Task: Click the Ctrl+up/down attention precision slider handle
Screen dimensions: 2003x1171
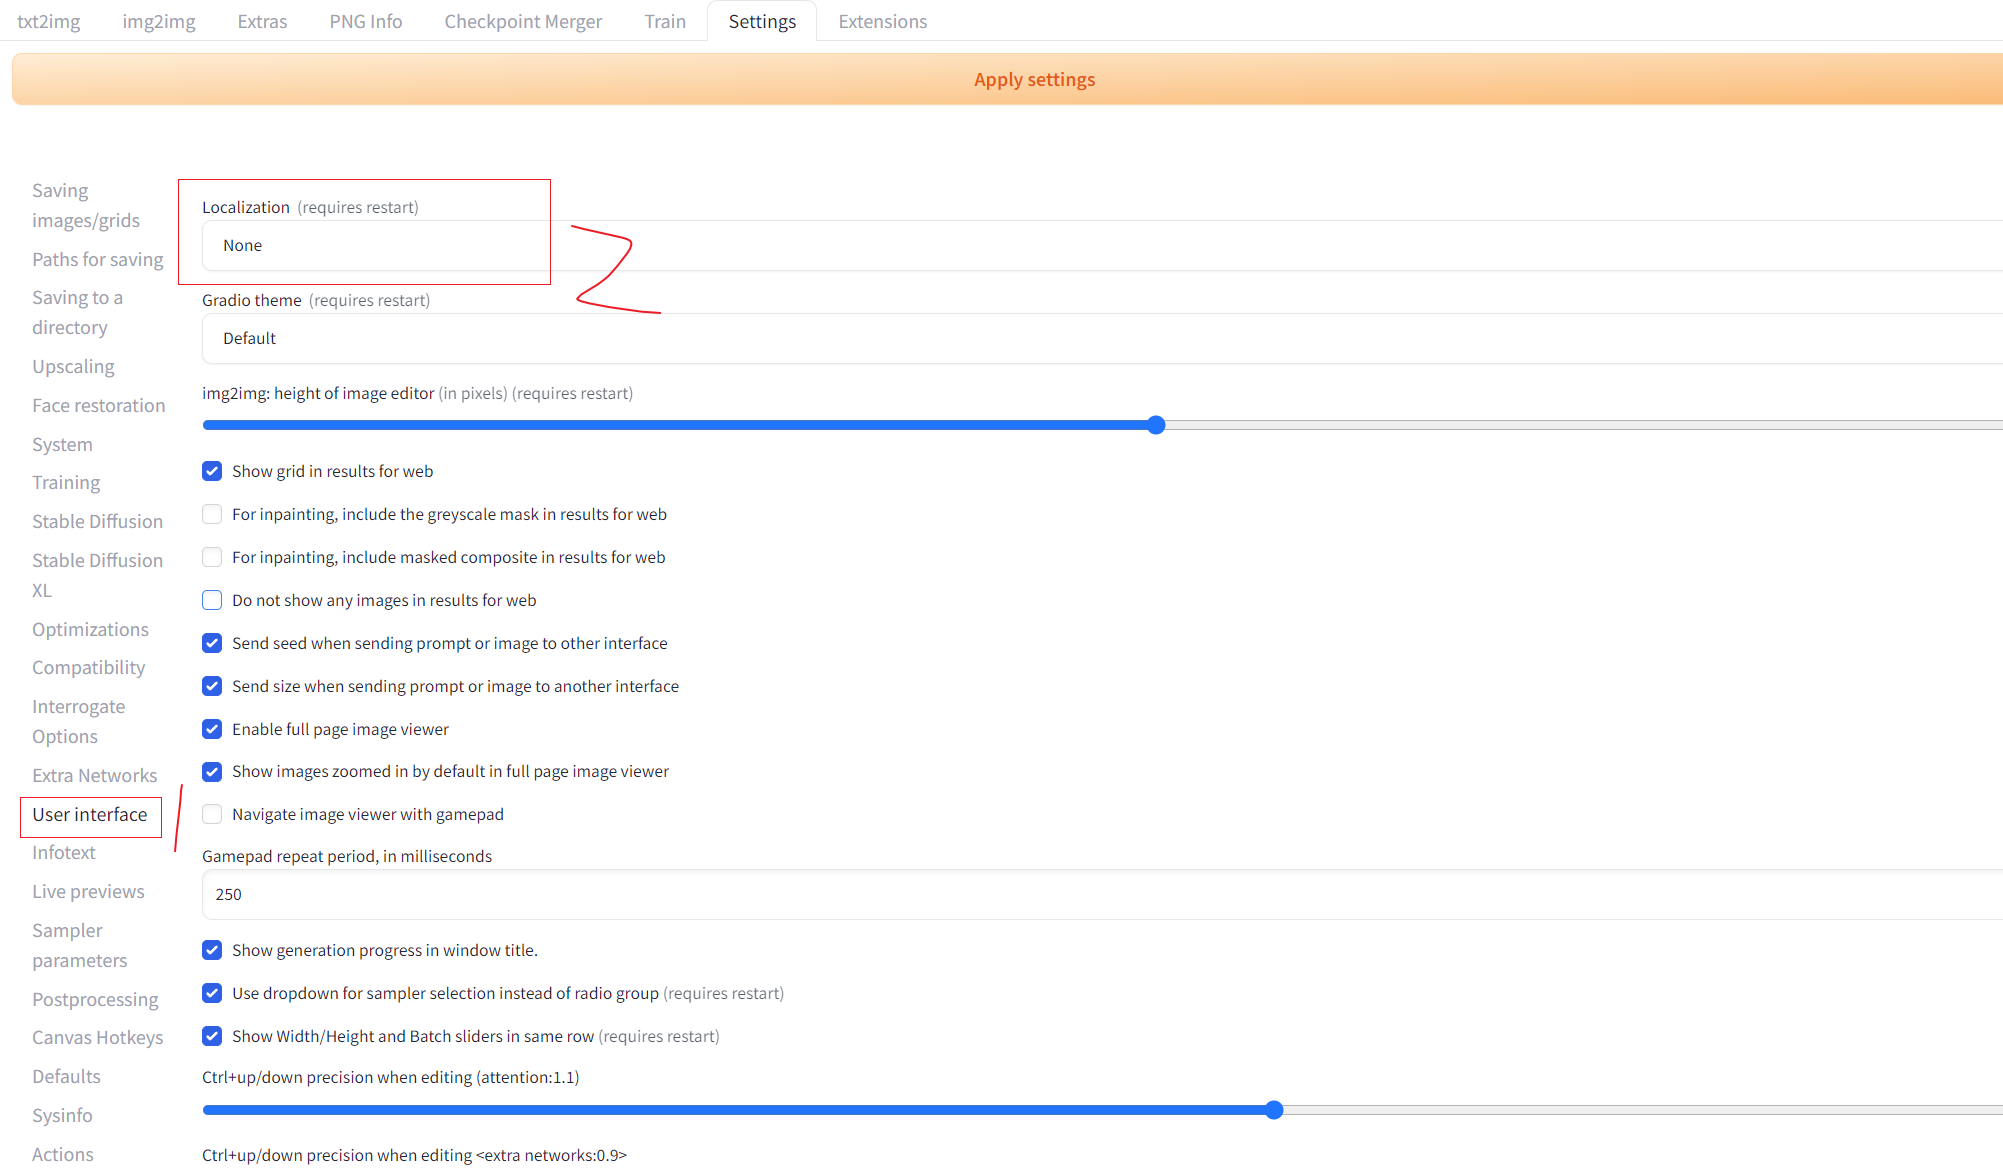Action: [1274, 1110]
